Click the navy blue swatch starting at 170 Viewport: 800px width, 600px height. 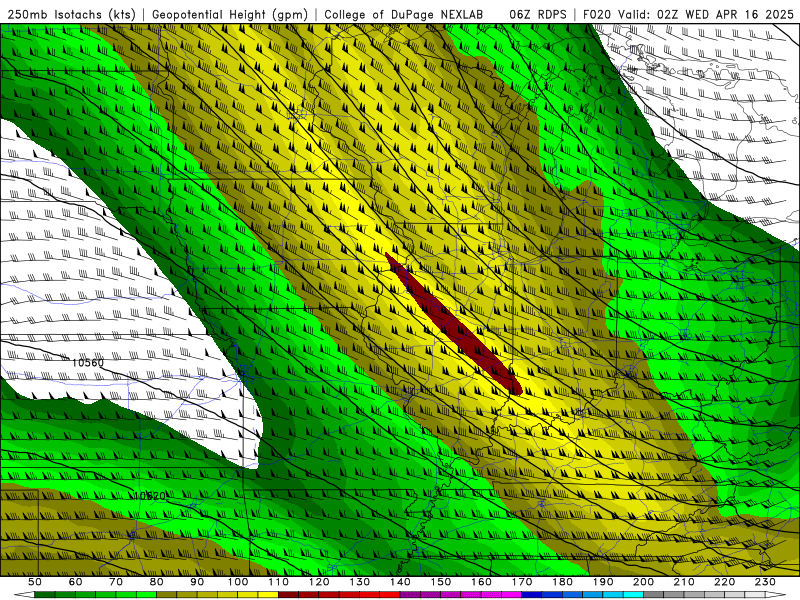coord(532,595)
